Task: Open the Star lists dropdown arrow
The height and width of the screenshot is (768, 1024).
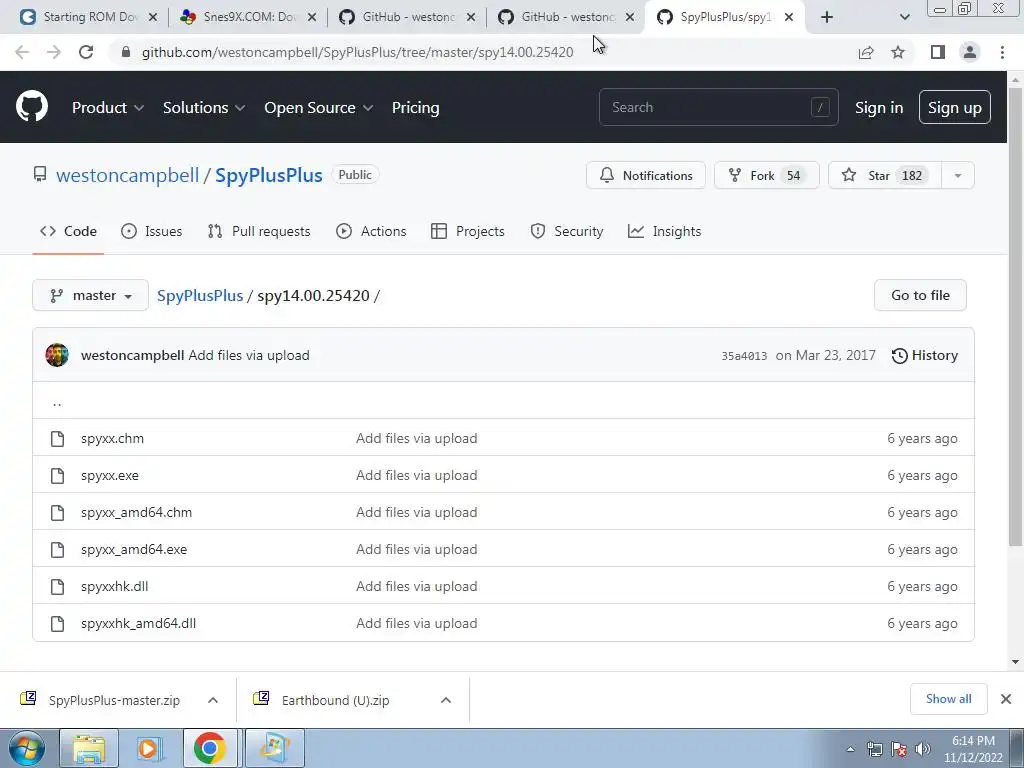Action: pyautogui.click(x=957, y=175)
